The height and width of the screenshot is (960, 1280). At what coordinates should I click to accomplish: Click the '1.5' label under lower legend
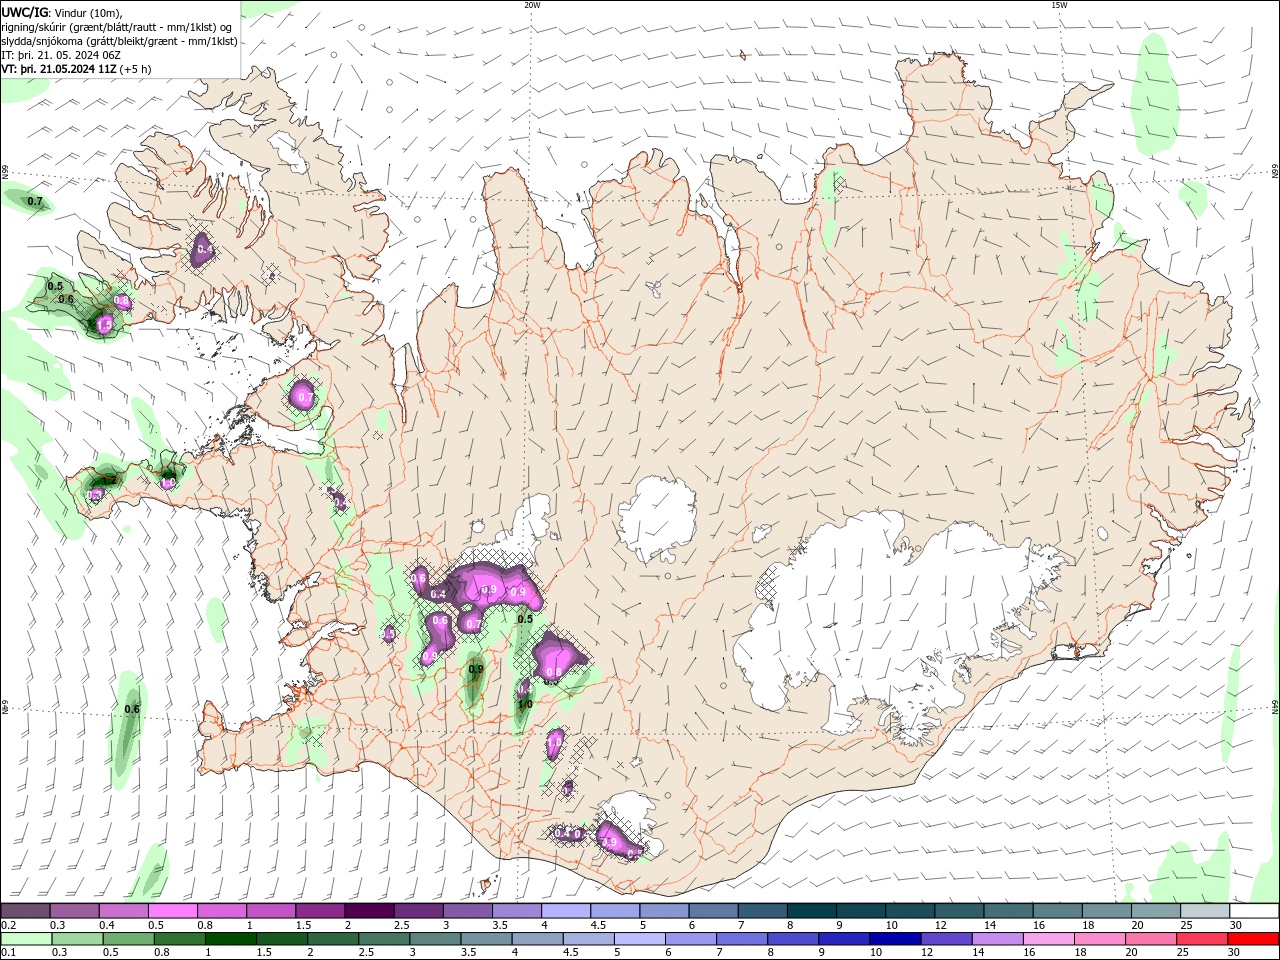click(264, 953)
